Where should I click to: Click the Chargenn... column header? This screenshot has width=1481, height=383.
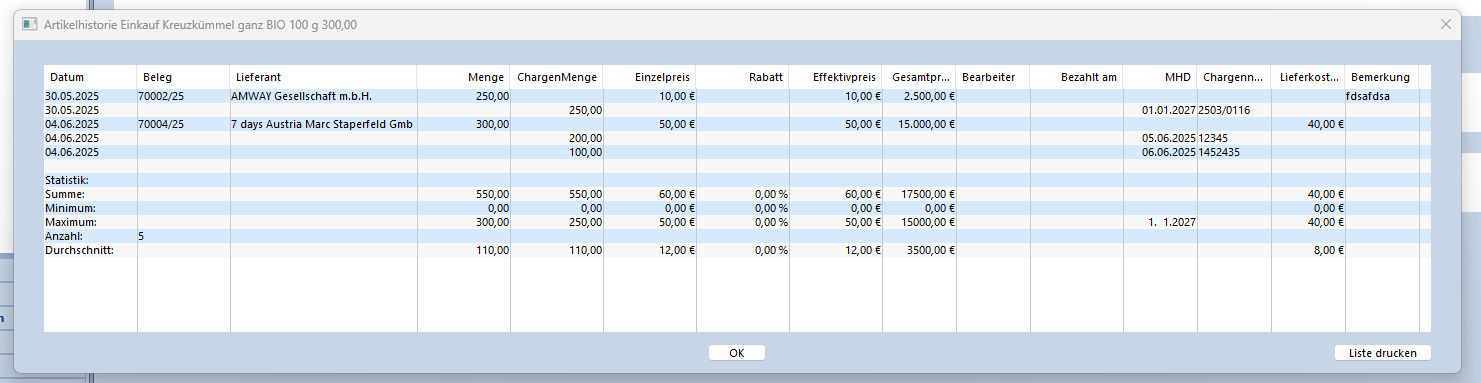tap(1234, 77)
